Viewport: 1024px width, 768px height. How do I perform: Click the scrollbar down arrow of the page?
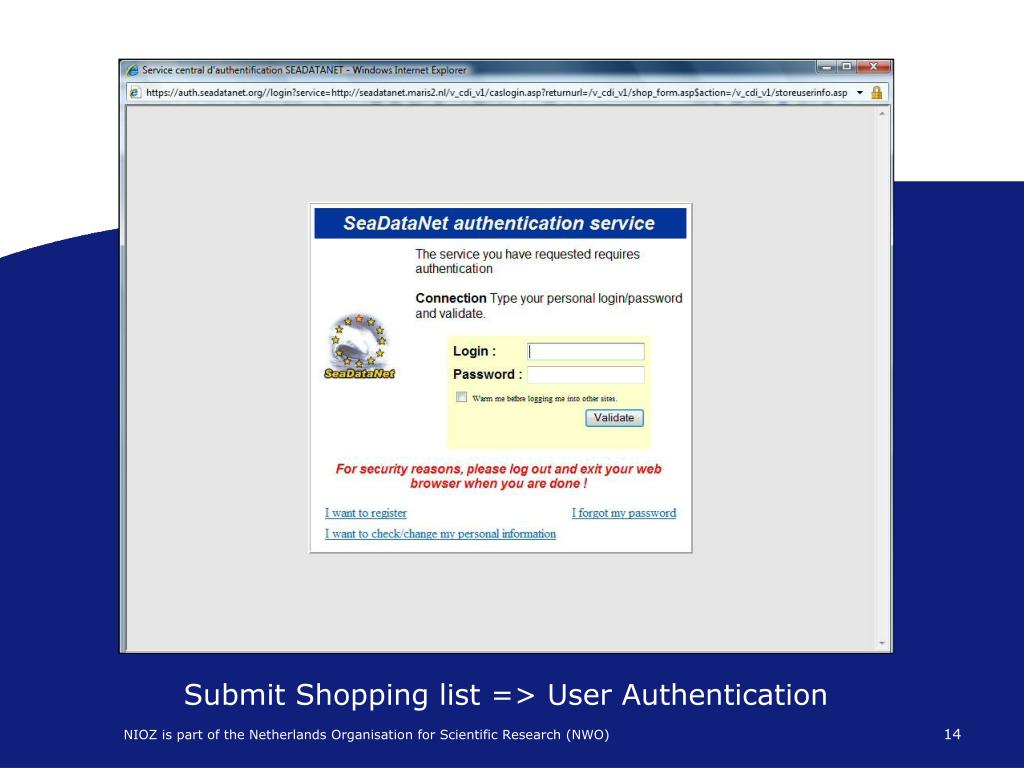click(x=882, y=643)
